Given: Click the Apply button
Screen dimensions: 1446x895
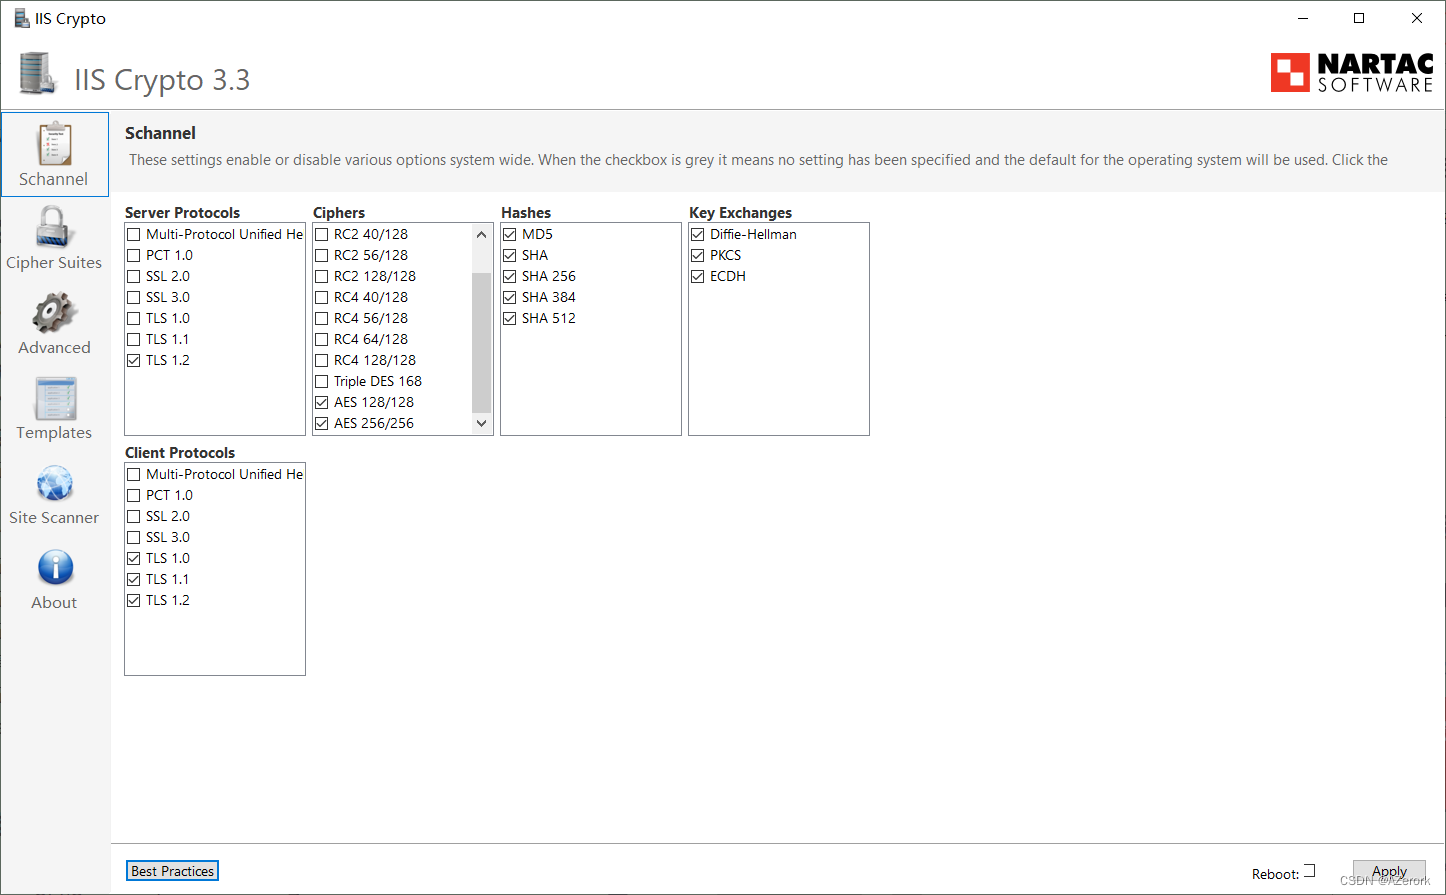Looking at the screenshot, I should click(1389, 872).
